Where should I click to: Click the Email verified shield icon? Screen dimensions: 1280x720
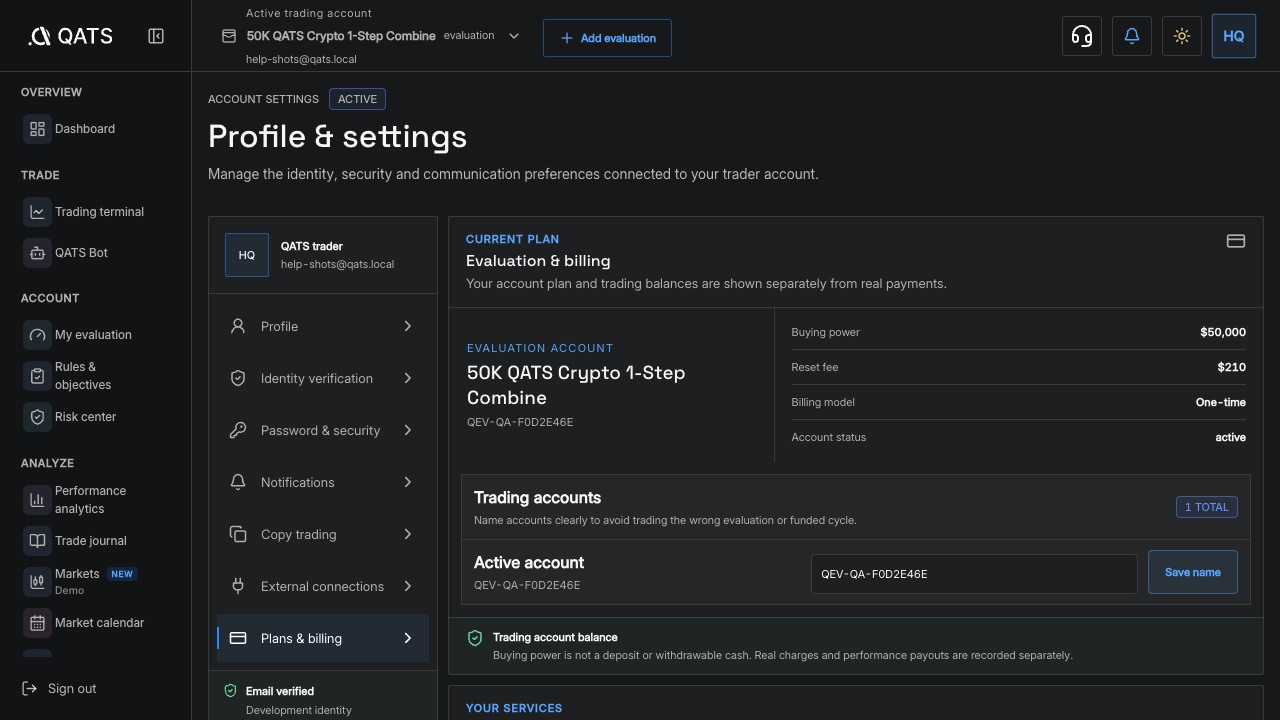pos(230,691)
